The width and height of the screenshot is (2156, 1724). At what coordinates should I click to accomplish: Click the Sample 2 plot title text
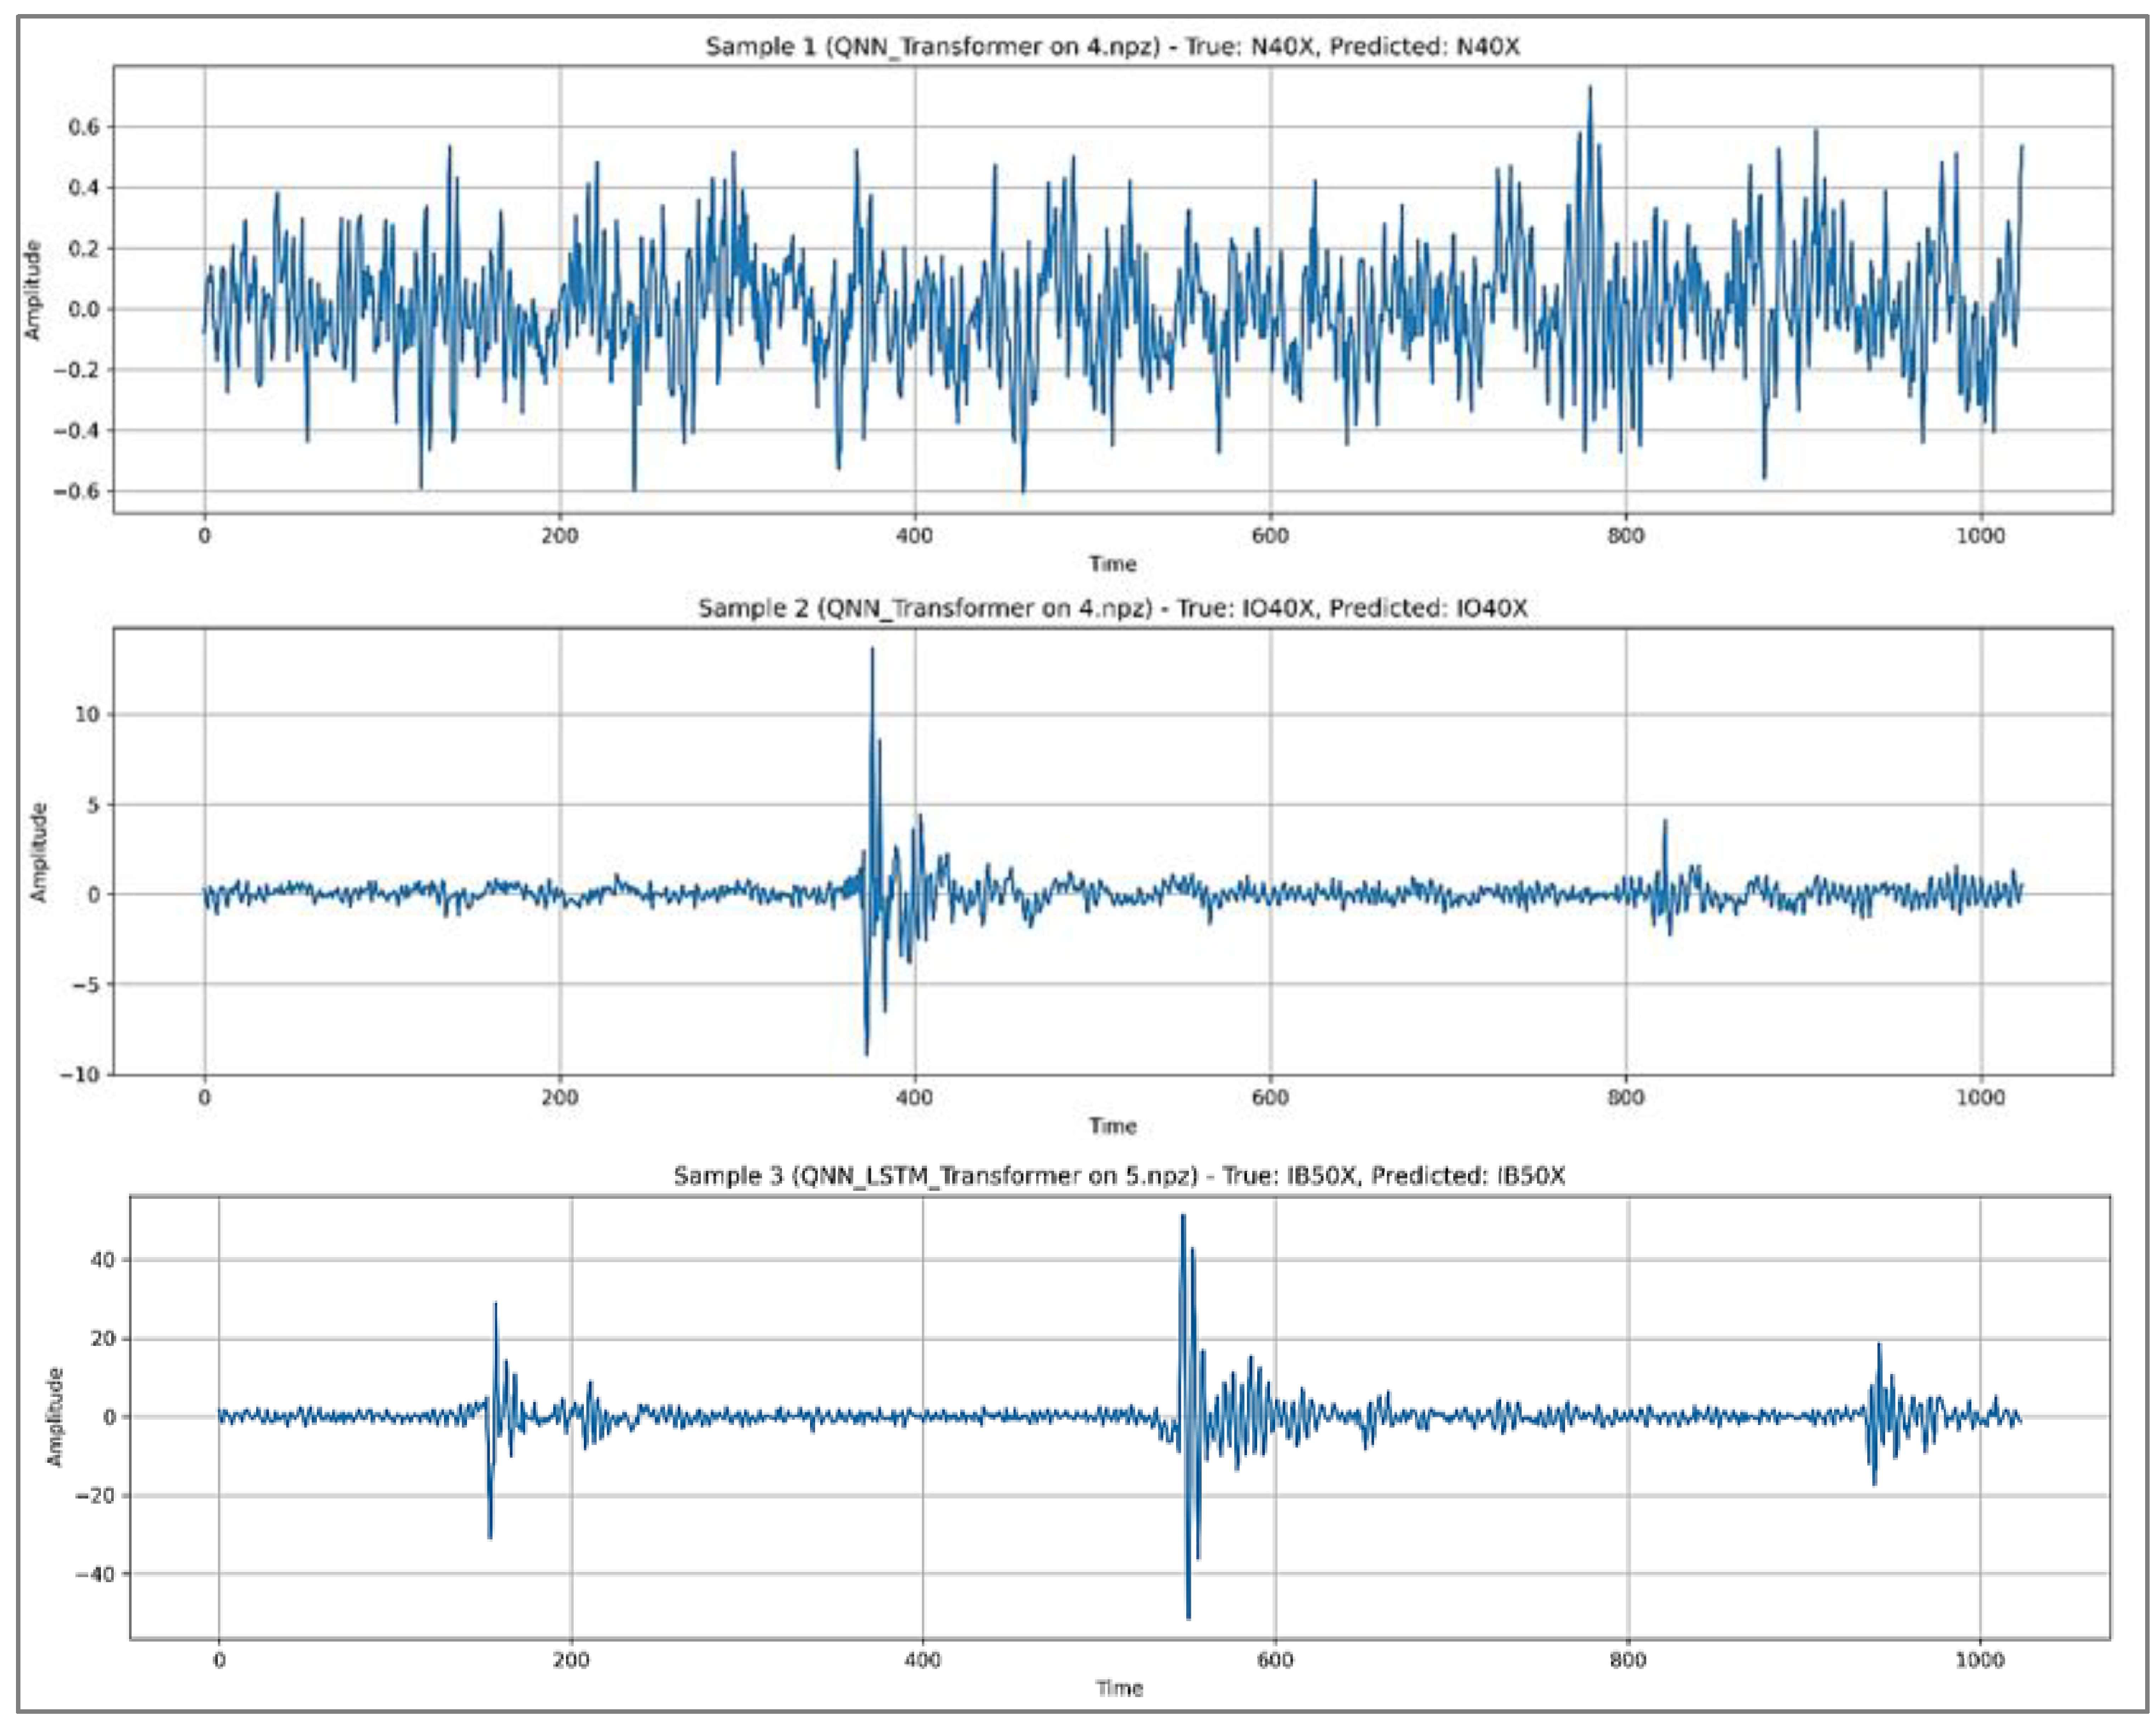[x=1112, y=608]
